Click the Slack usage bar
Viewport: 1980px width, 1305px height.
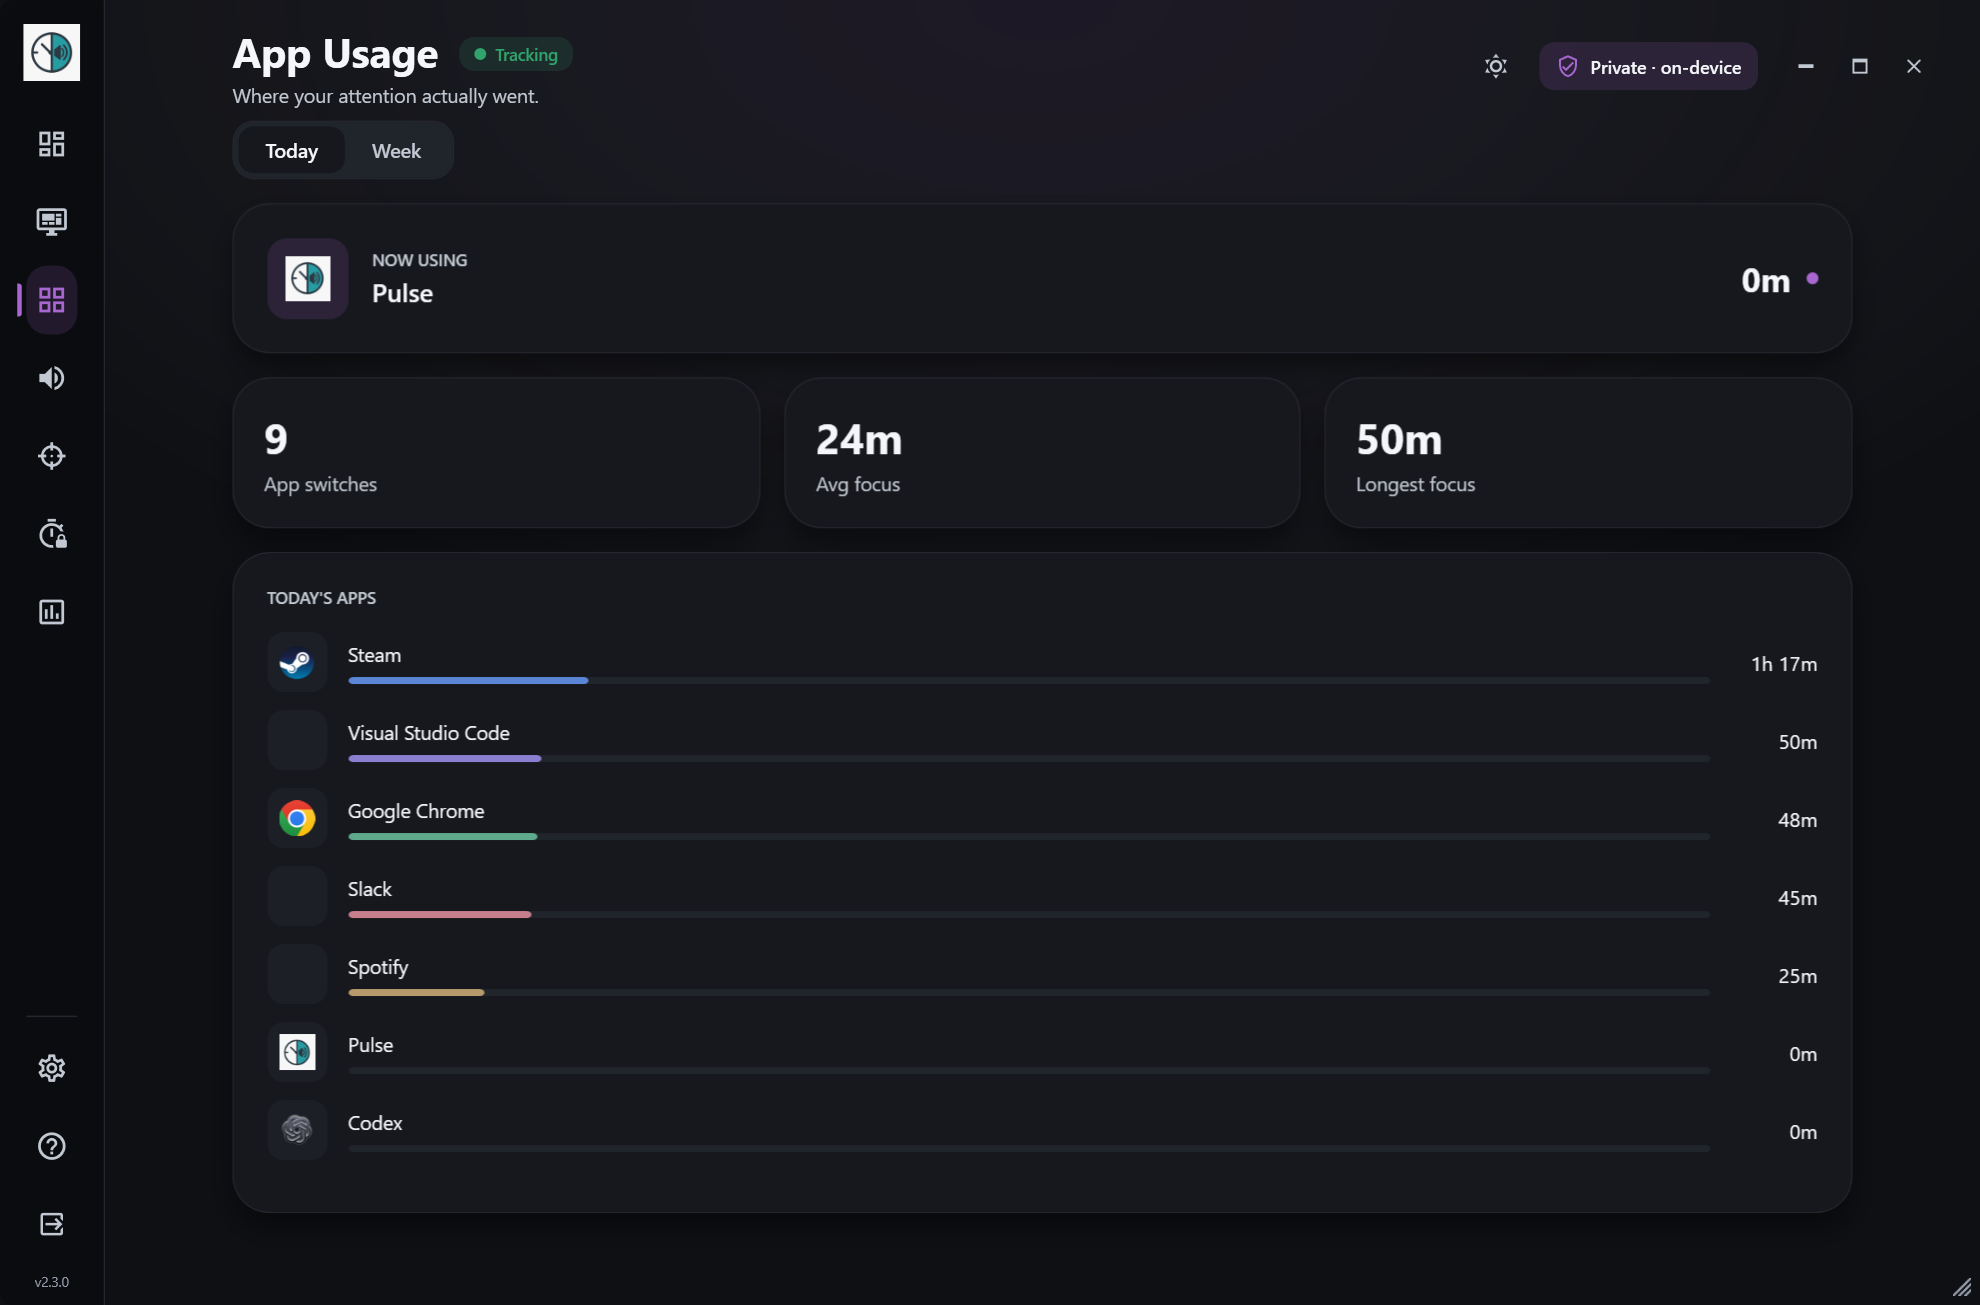point(1029,914)
